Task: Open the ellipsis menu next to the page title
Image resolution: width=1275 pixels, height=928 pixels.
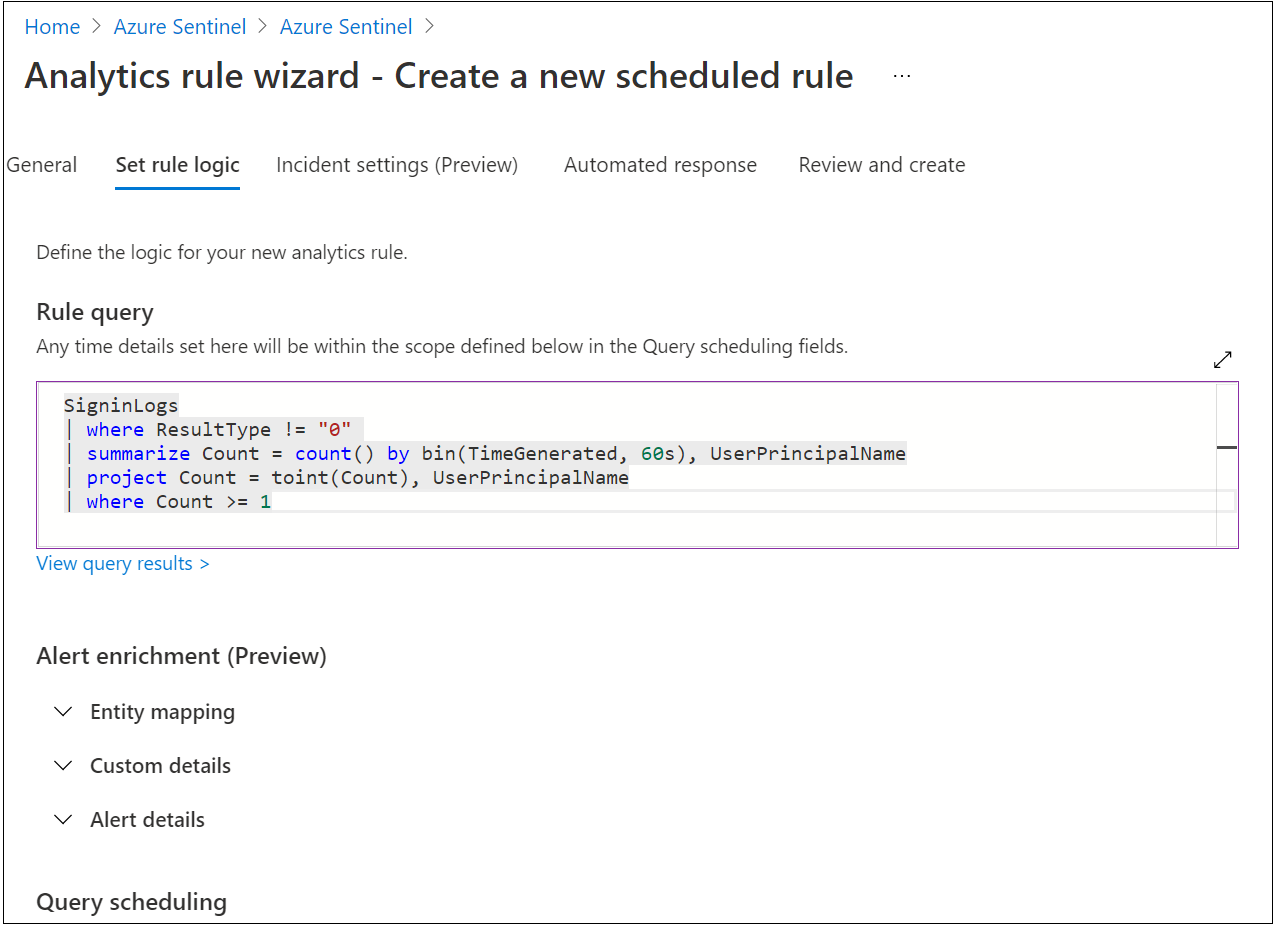Action: 901,75
